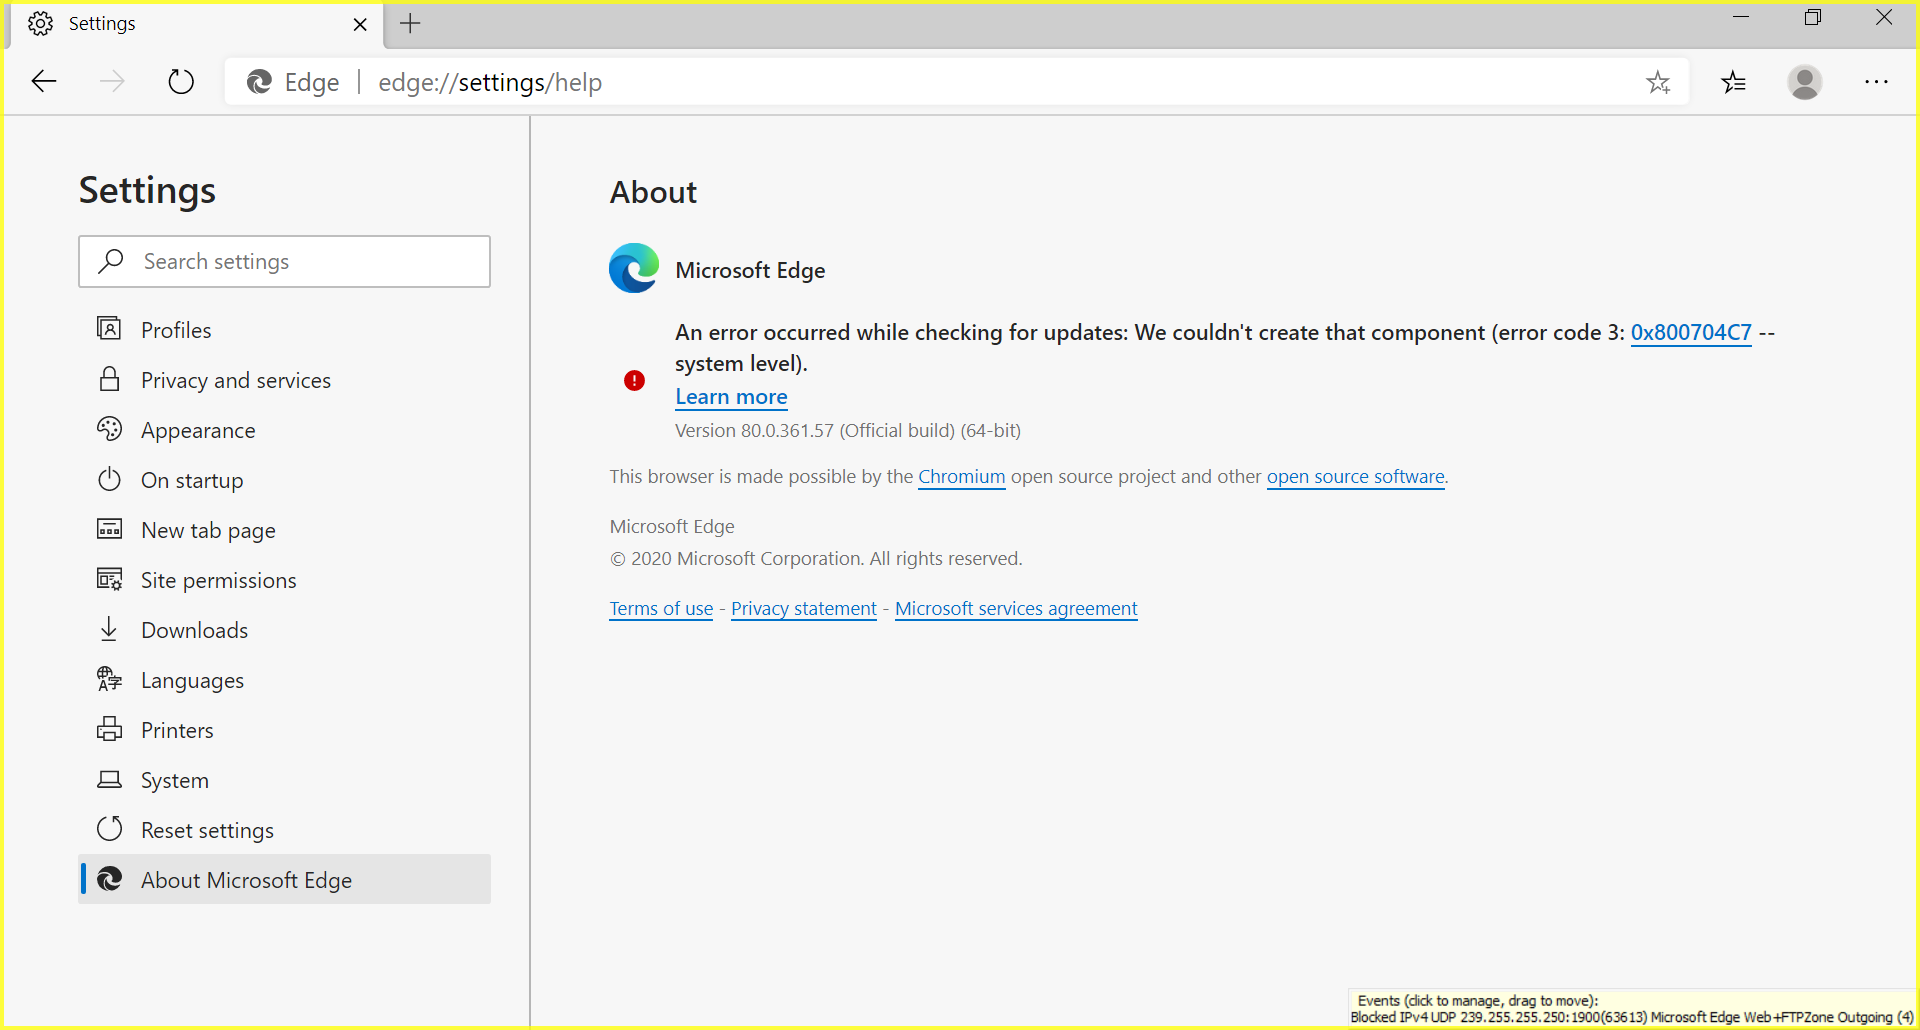
Task: Open Downloads settings
Action: click(x=284, y=629)
